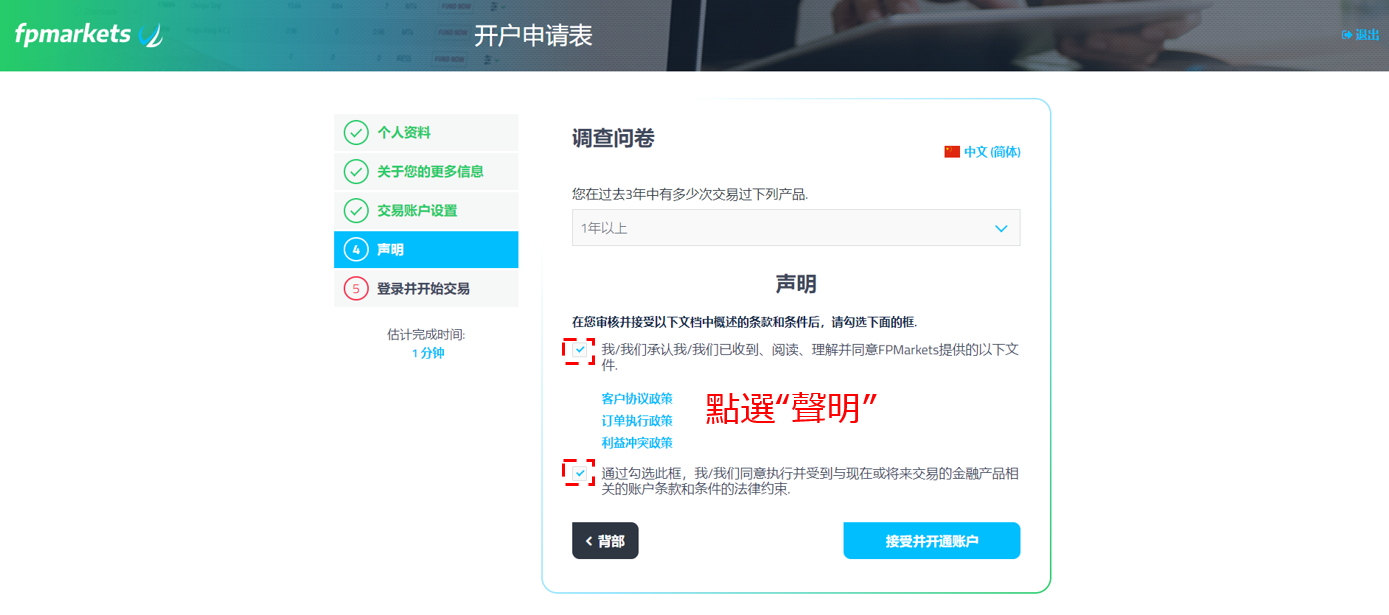Toggle the document acknowledgement checkbox
This screenshot has height=615, width=1389.
pyautogui.click(x=580, y=350)
